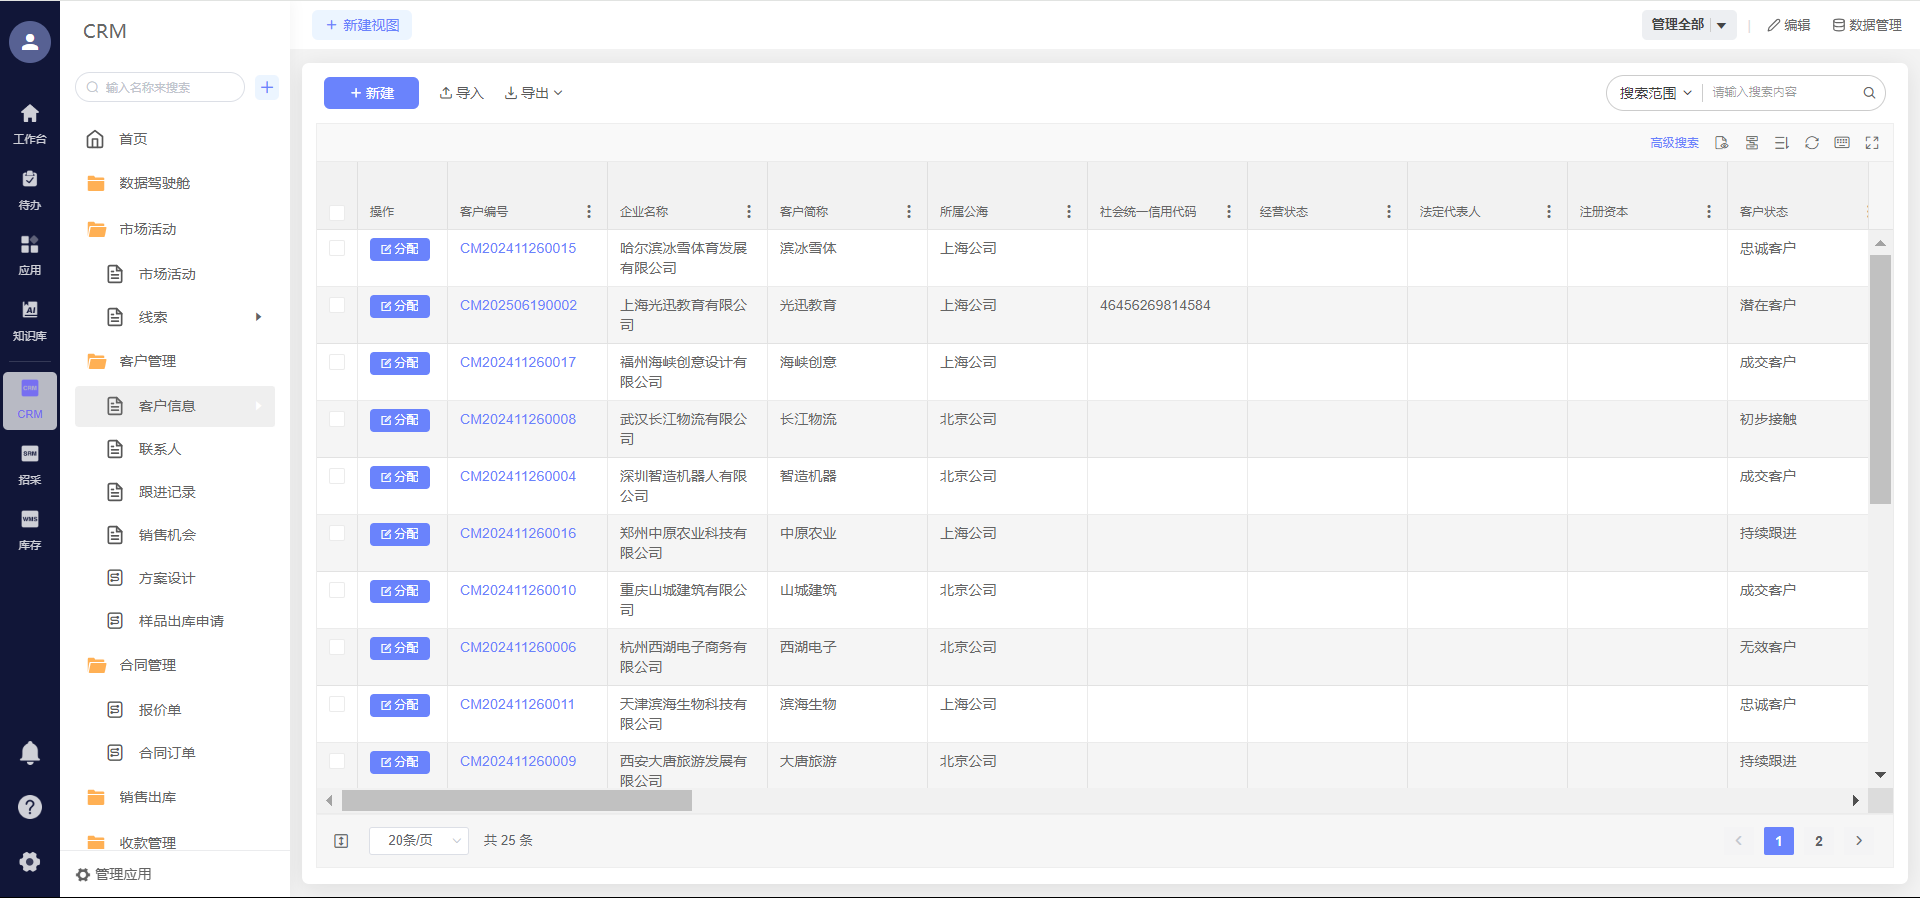1920x898 pixels.
Task: Open the 20条/页 page size dropdown
Action: point(418,841)
